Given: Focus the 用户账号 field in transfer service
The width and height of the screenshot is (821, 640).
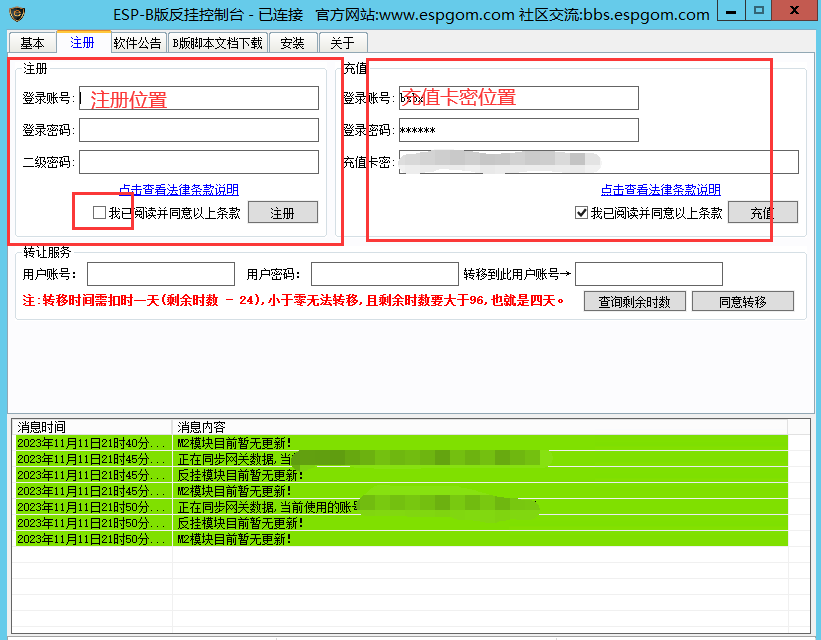Looking at the screenshot, I should point(161,274).
